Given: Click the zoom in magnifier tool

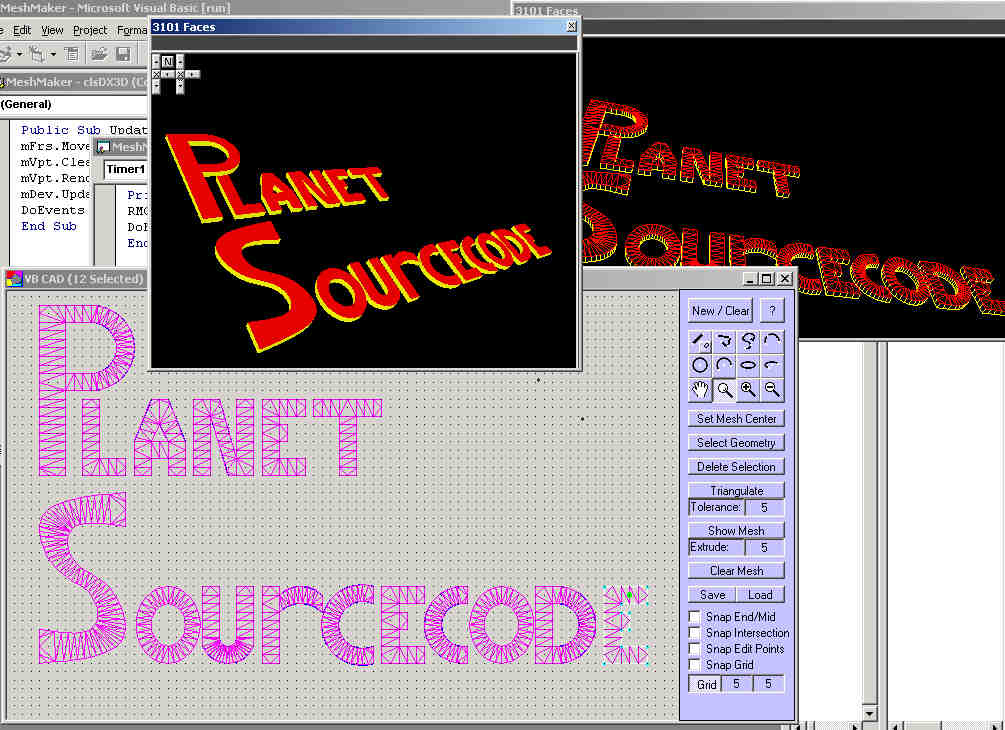Looking at the screenshot, I should click(x=748, y=390).
